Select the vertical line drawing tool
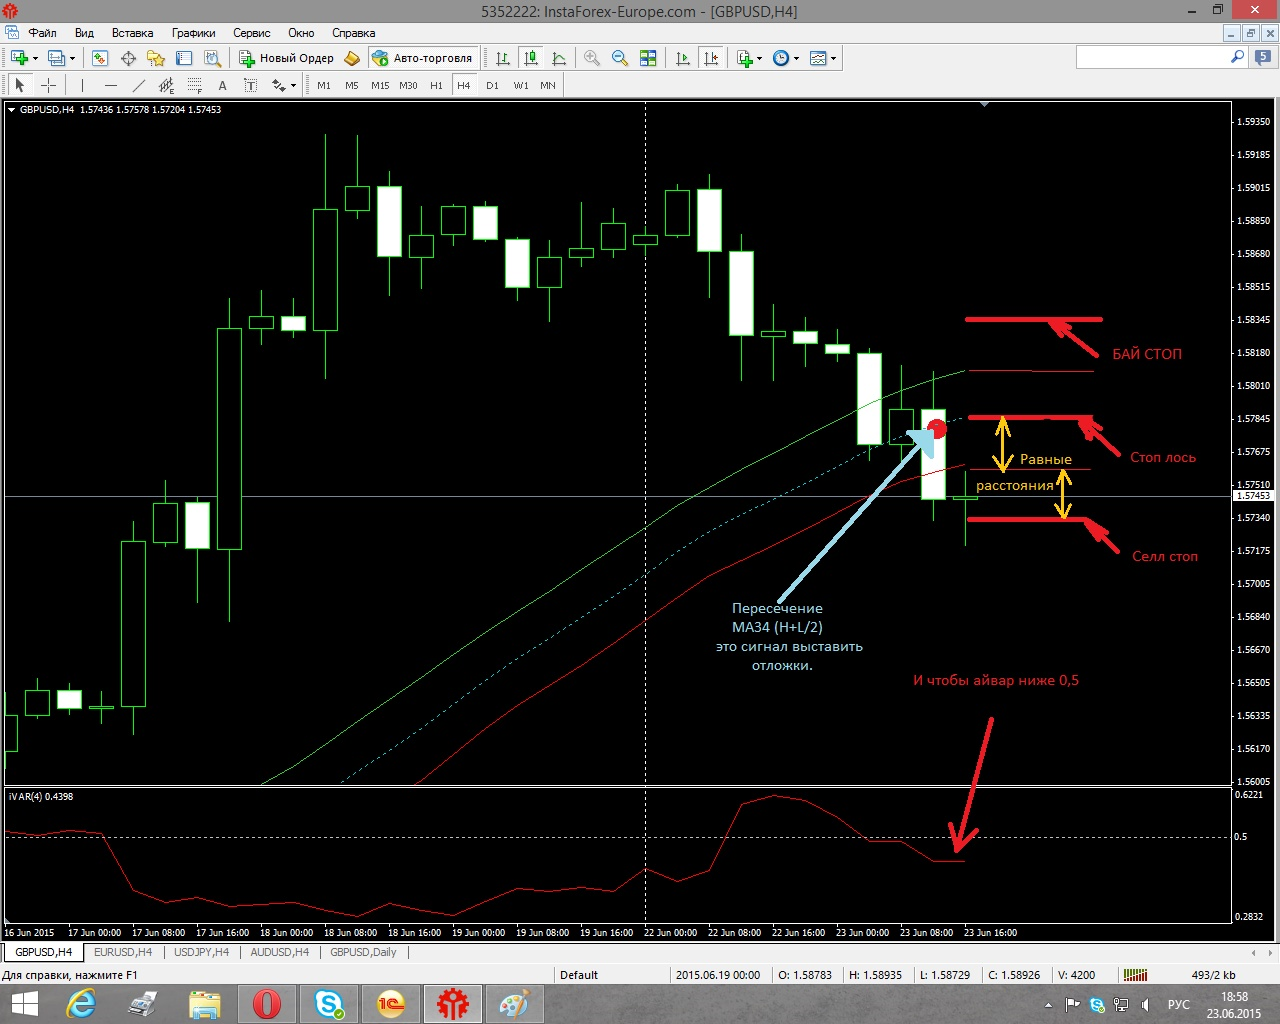The image size is (1280, 1024). pos(82,85)
